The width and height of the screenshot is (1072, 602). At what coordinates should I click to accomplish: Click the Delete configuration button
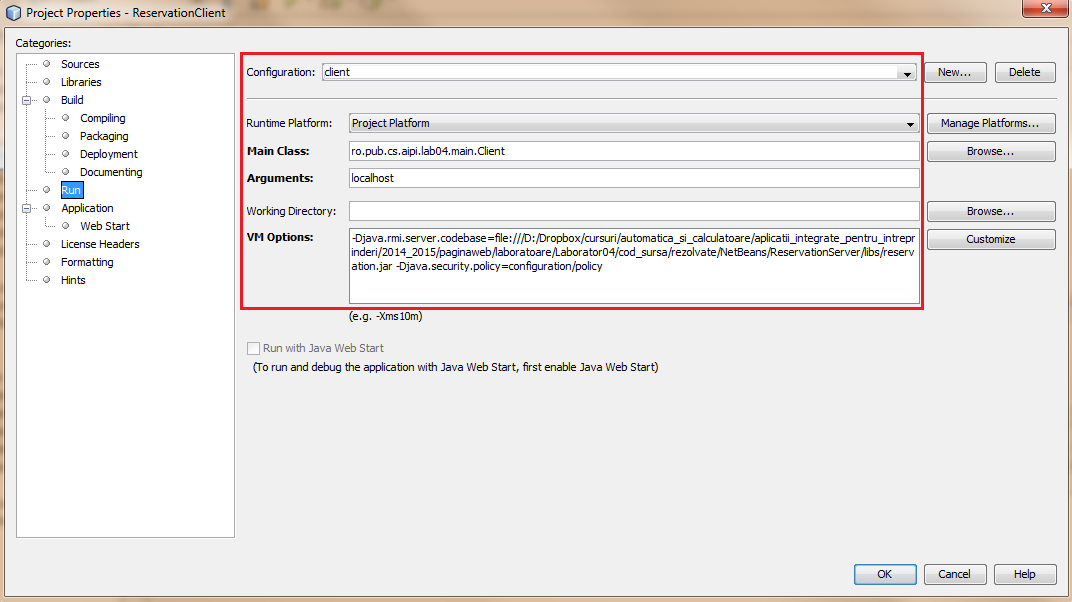pyautogui.click(x=1025, y=72)
